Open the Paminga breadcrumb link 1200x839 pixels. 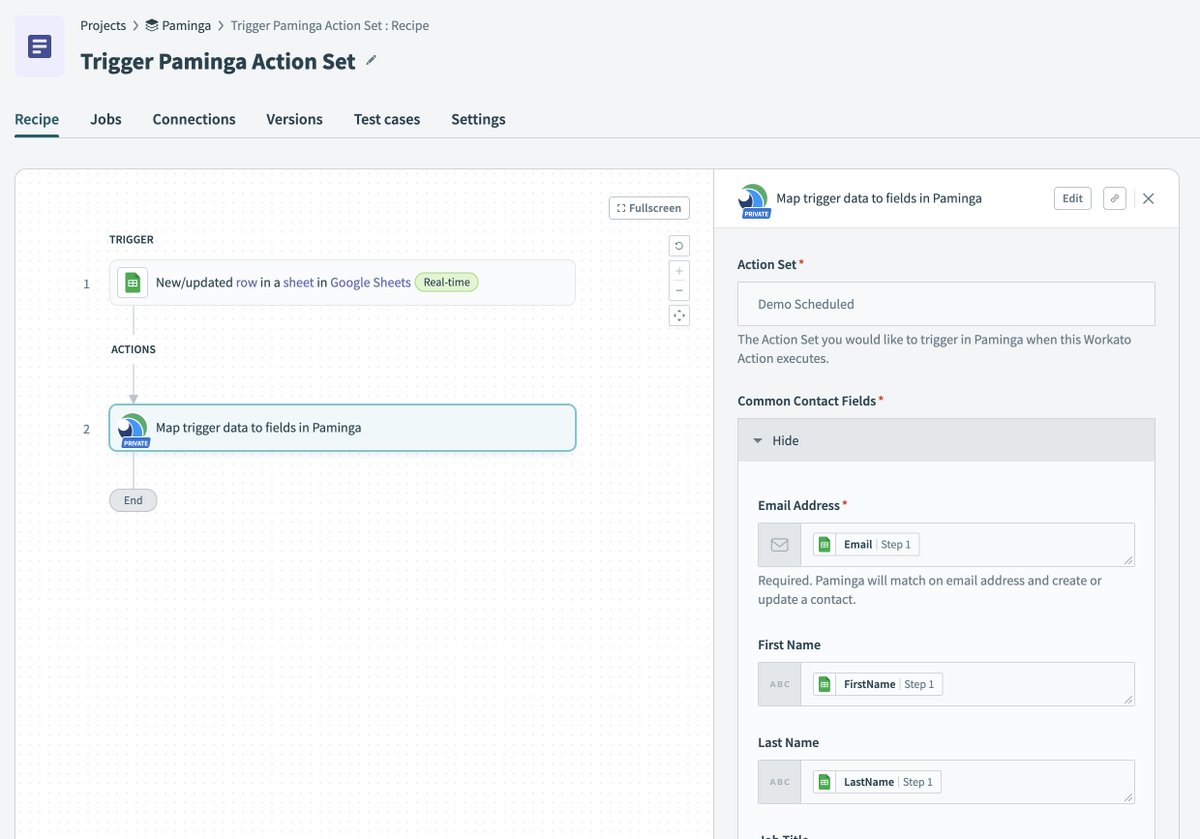(187, 26)
